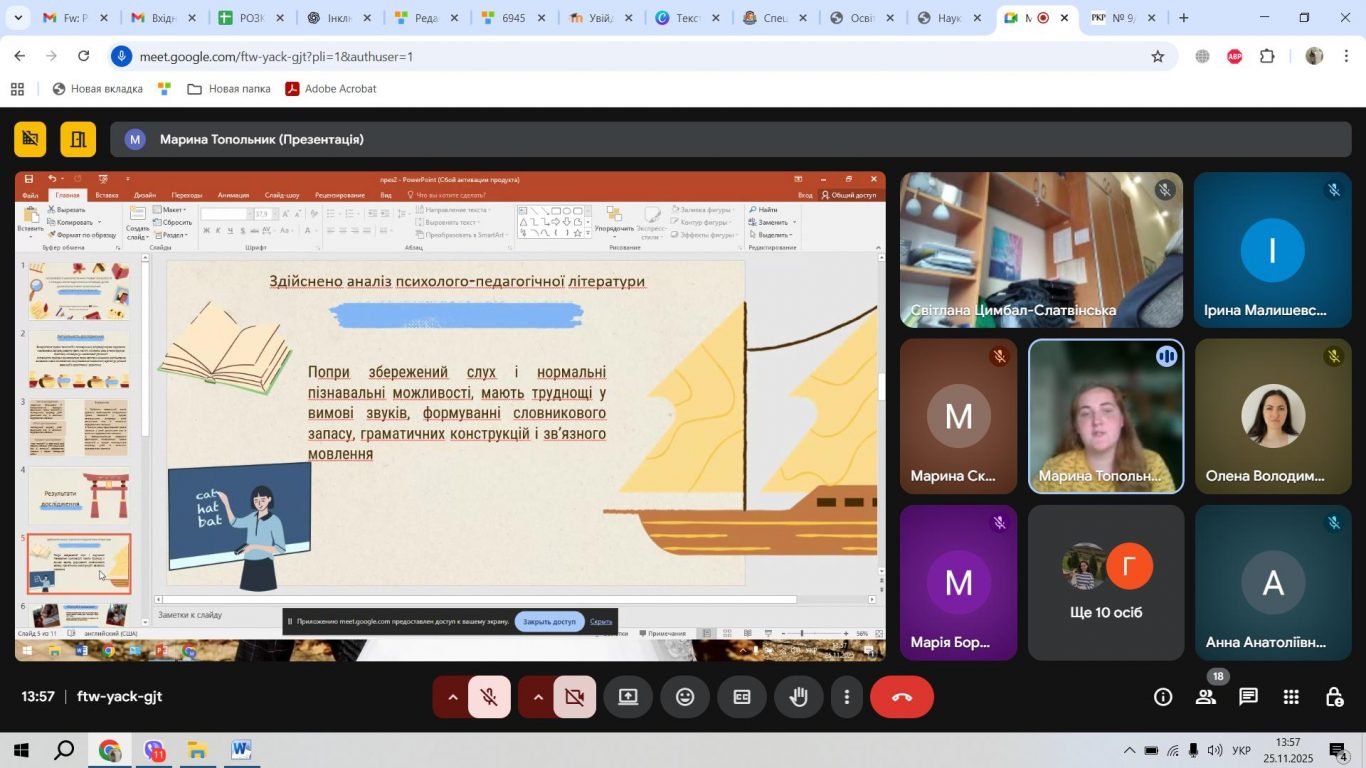This screenshot has width=1366, height=768.
Task: Open the activities grid icon
Action: coord(1291,697)
